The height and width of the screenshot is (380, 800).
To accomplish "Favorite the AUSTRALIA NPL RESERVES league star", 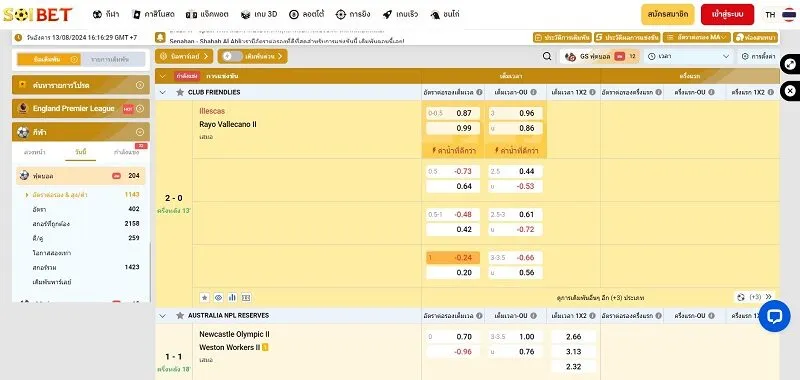I will [x=180, y=316].
